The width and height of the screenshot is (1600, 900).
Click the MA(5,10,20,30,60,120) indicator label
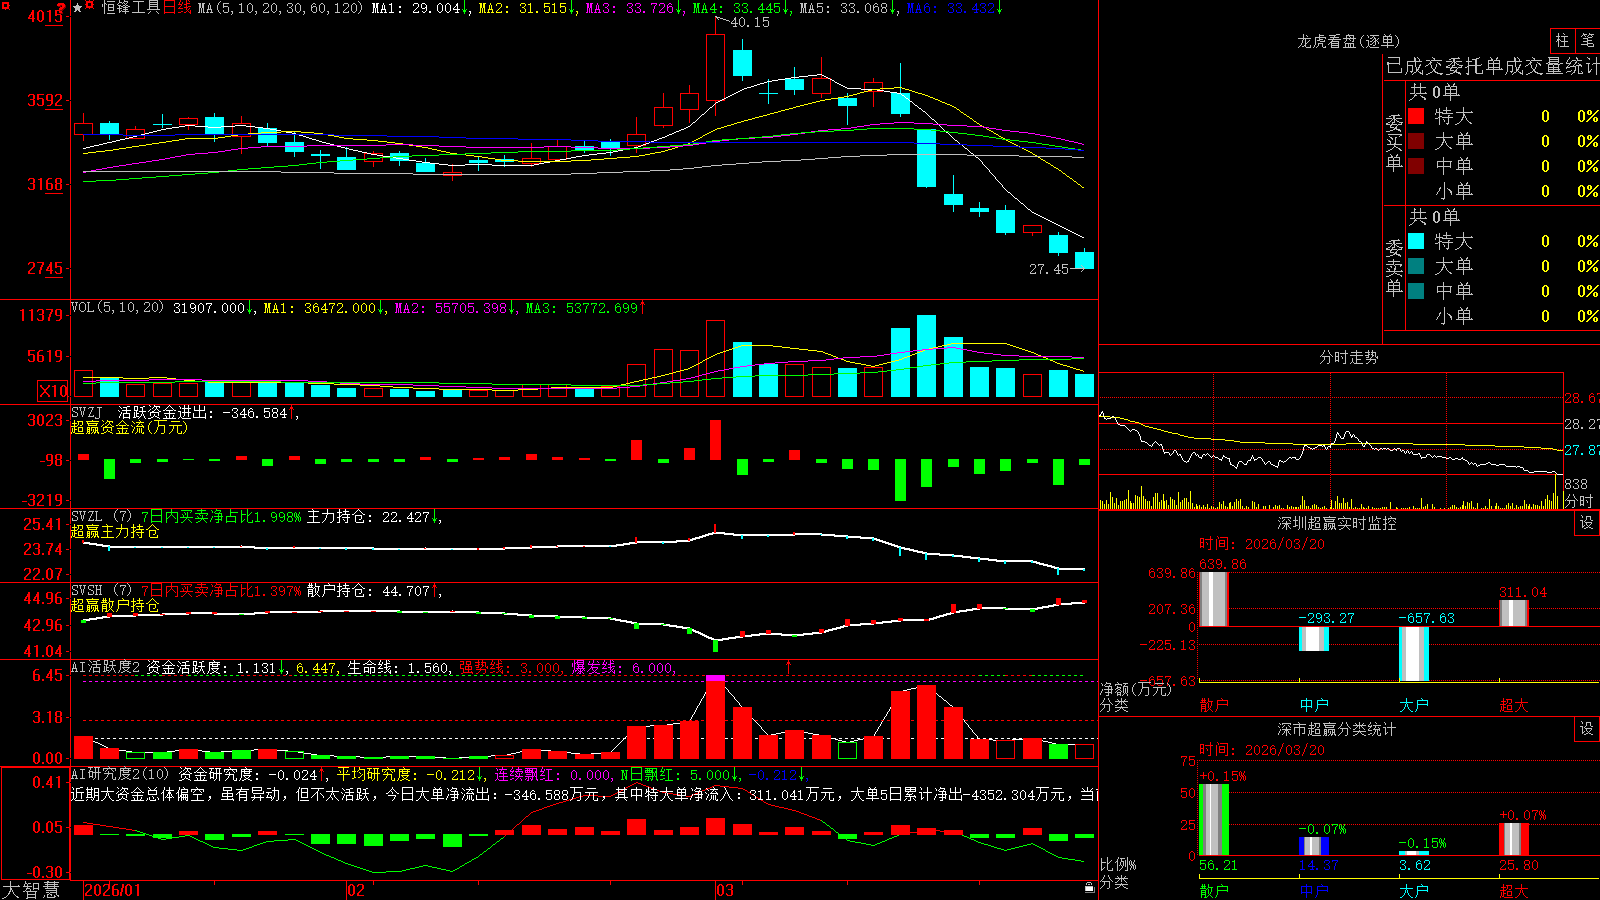tap(280, 8)
